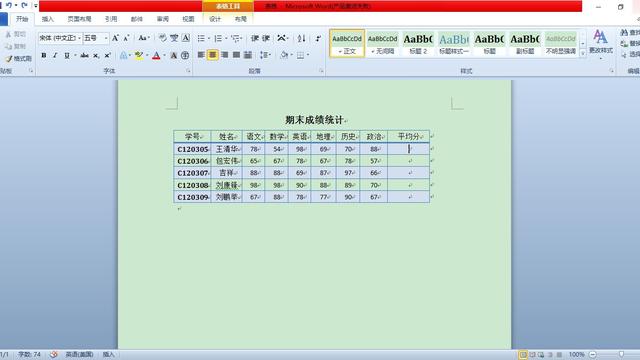Click the Line Spacing icon
The width and height of the screenshot is (640, 360).
(264, 55)
